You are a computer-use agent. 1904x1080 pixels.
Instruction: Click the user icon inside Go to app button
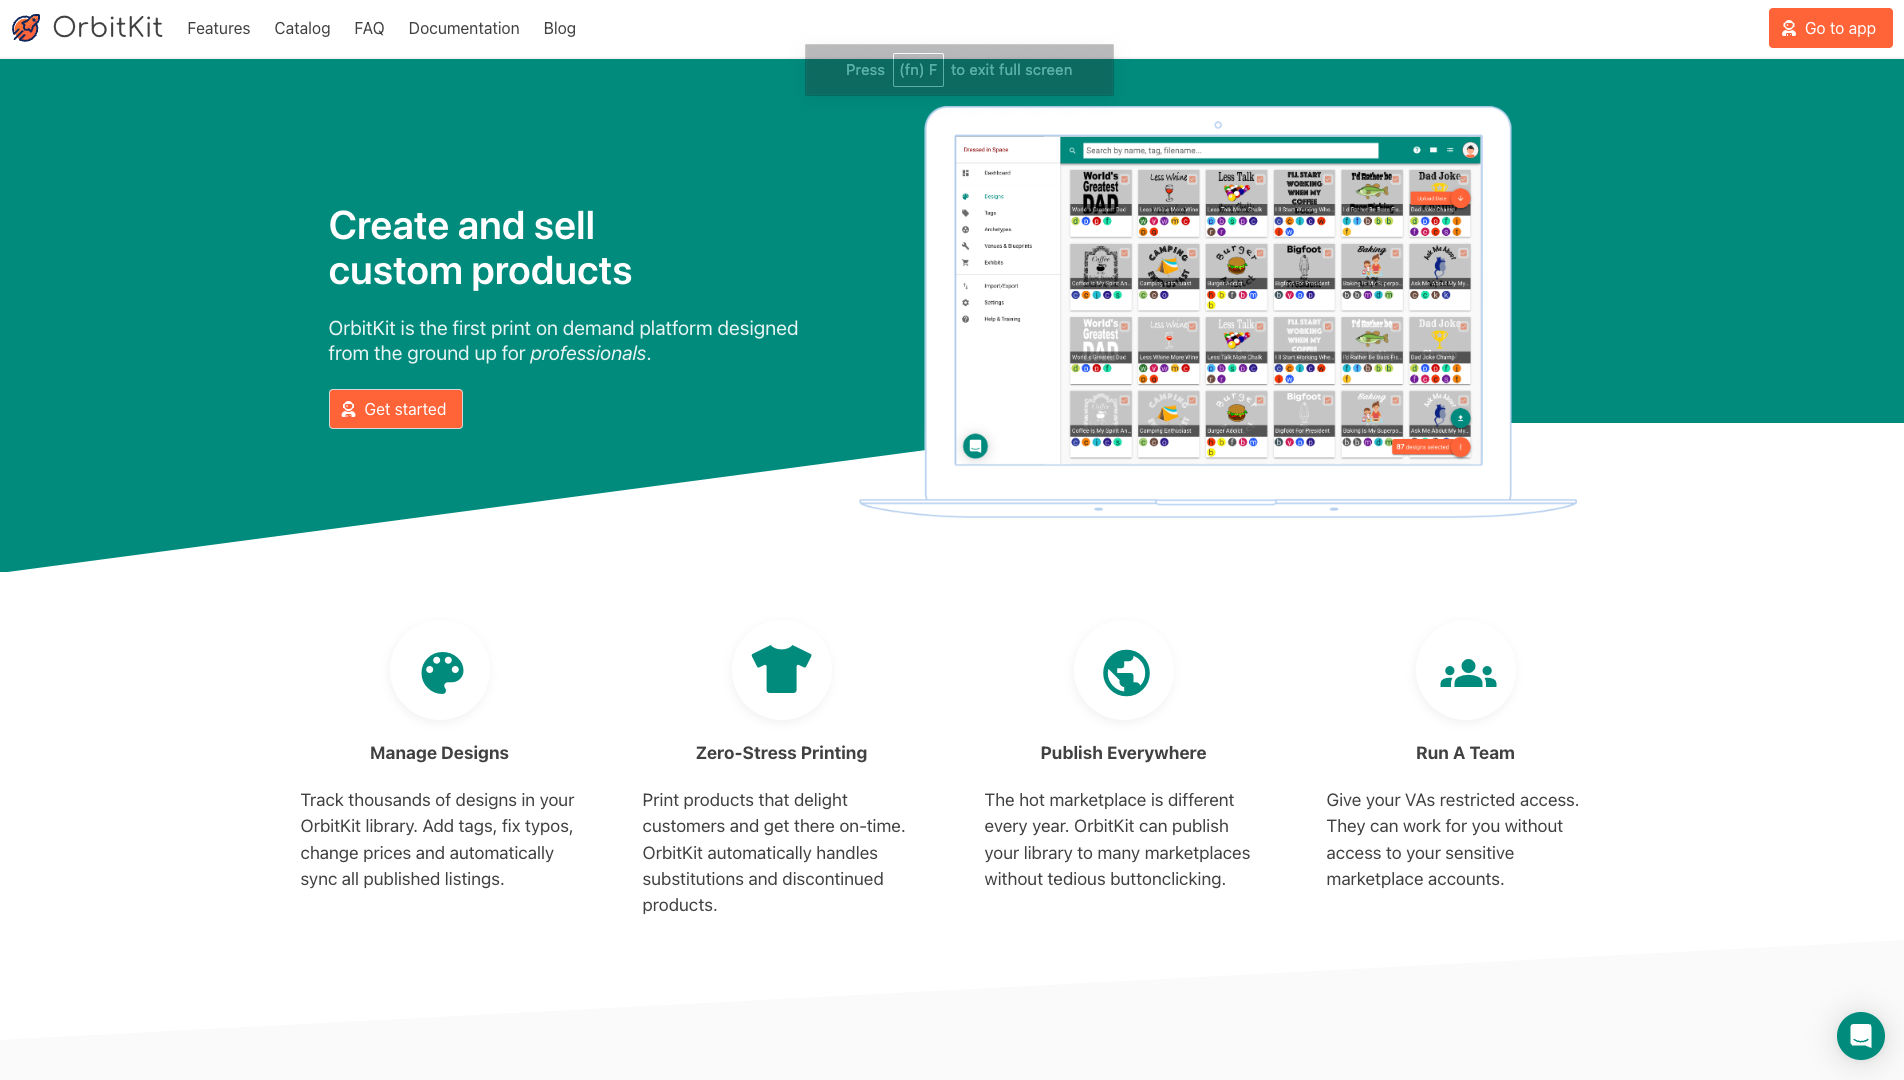(1789, 28)
